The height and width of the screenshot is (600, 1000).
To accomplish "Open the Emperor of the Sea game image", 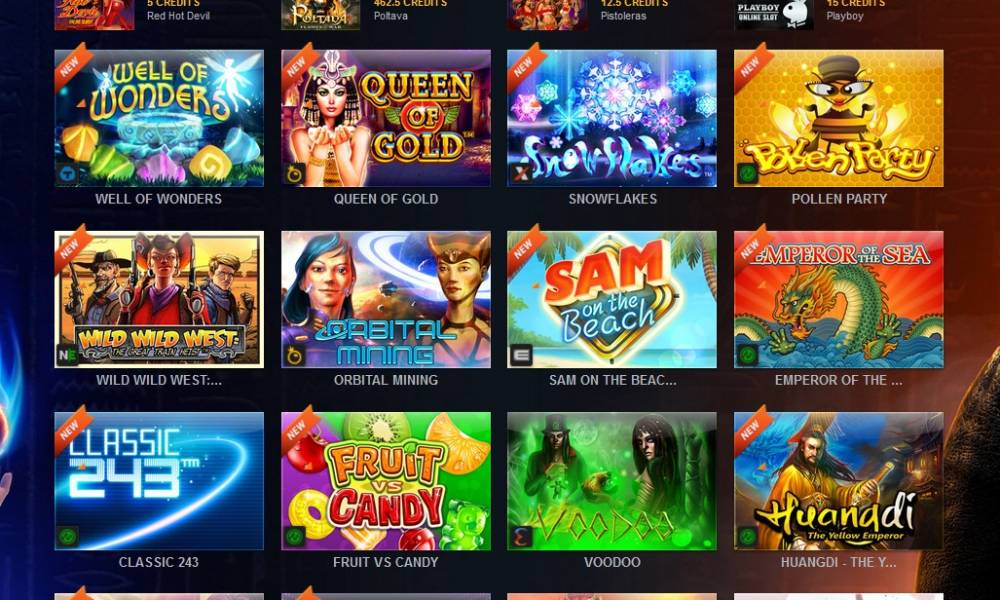I will (x=839, y=300).
